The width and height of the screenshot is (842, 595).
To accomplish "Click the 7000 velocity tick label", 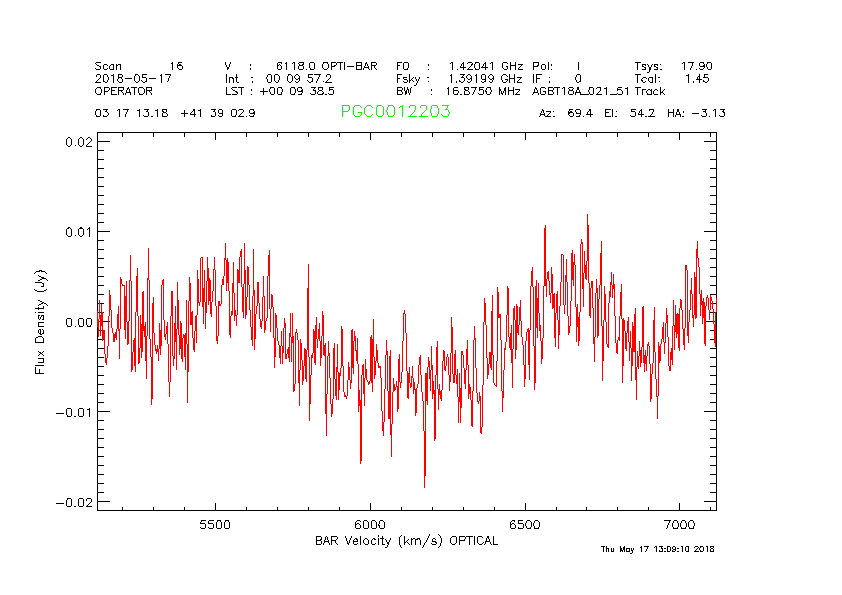I will pos(680,524).
